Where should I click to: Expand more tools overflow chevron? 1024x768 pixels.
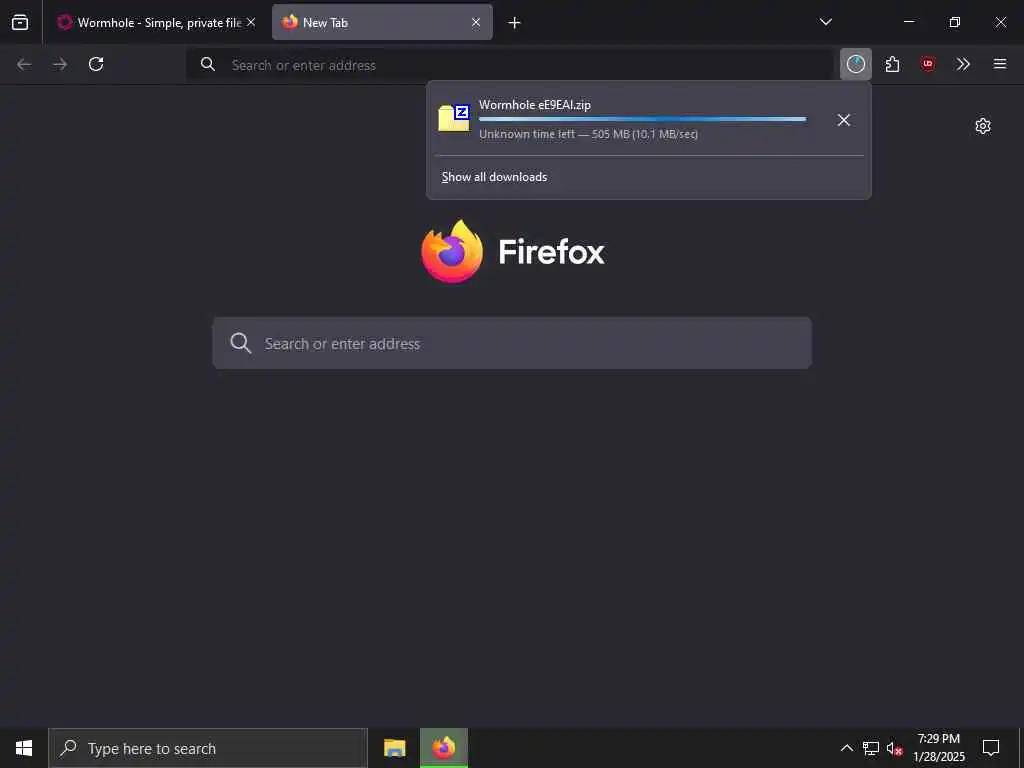(x=963, y=64)
